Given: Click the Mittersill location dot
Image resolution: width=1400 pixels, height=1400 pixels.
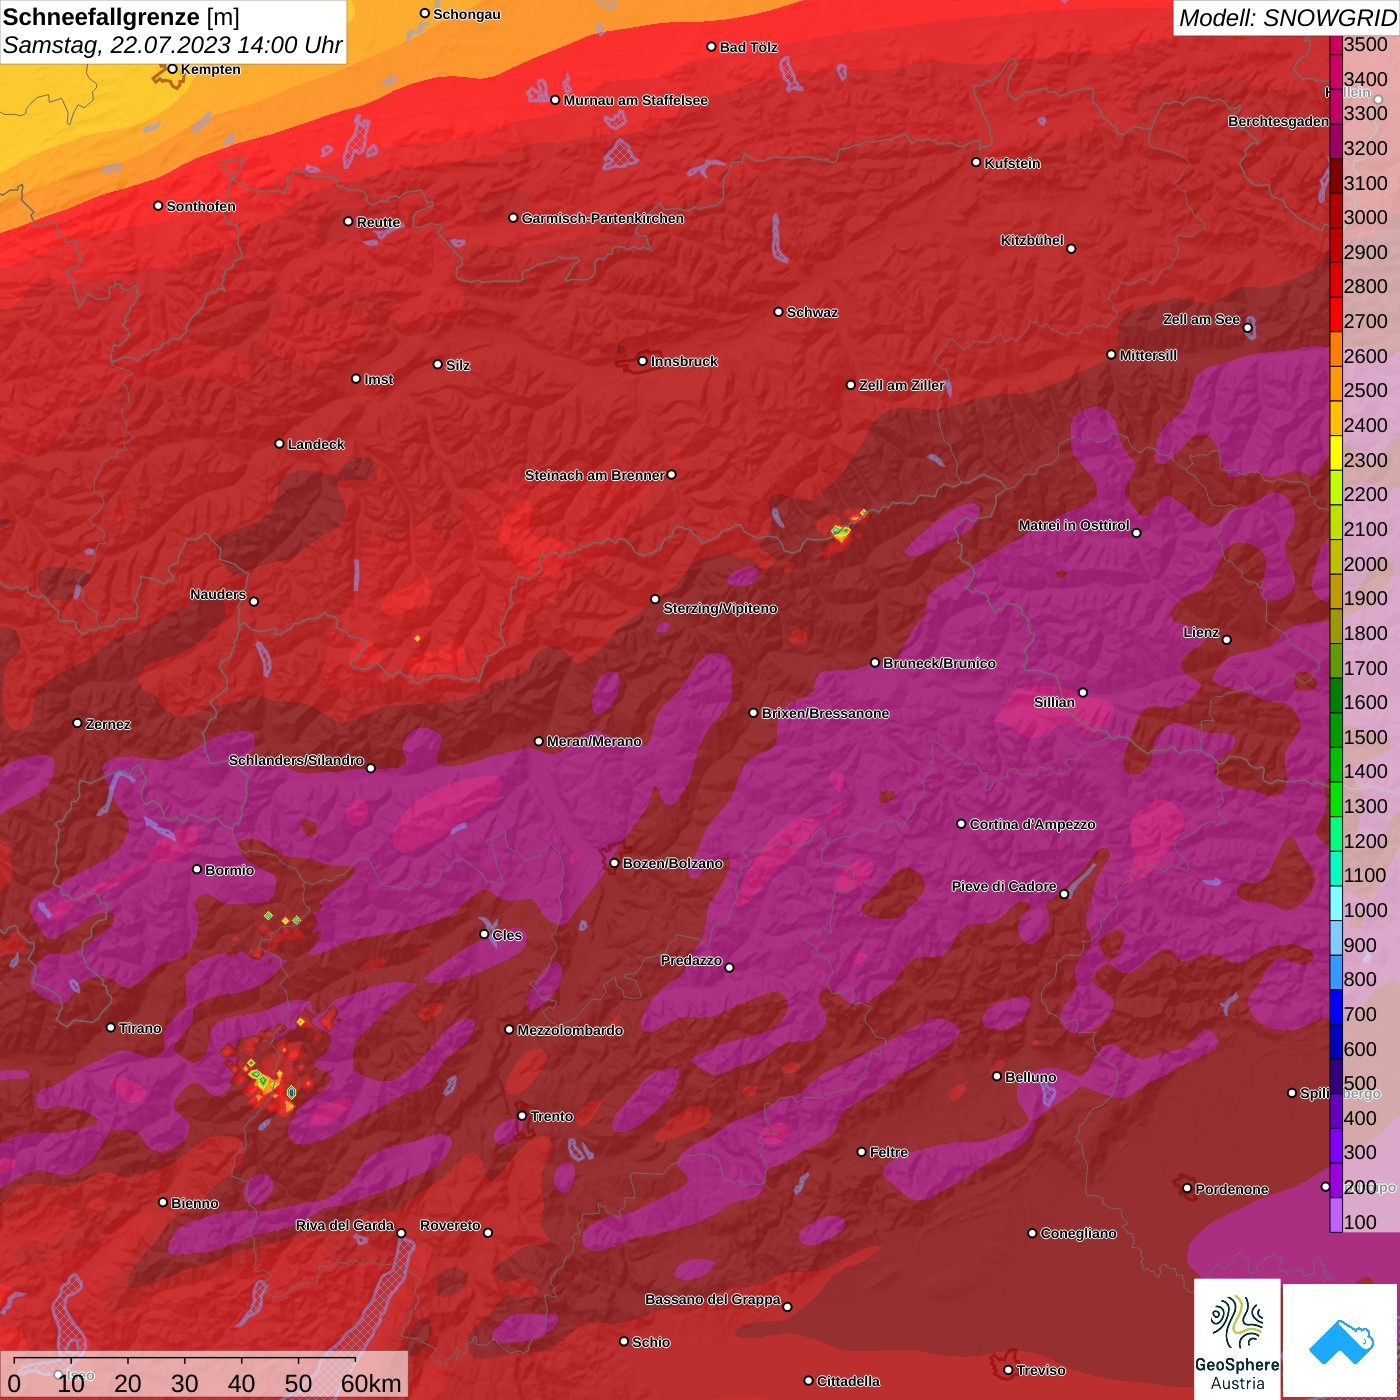Looking at the screenshot, I should [1111, 354].
